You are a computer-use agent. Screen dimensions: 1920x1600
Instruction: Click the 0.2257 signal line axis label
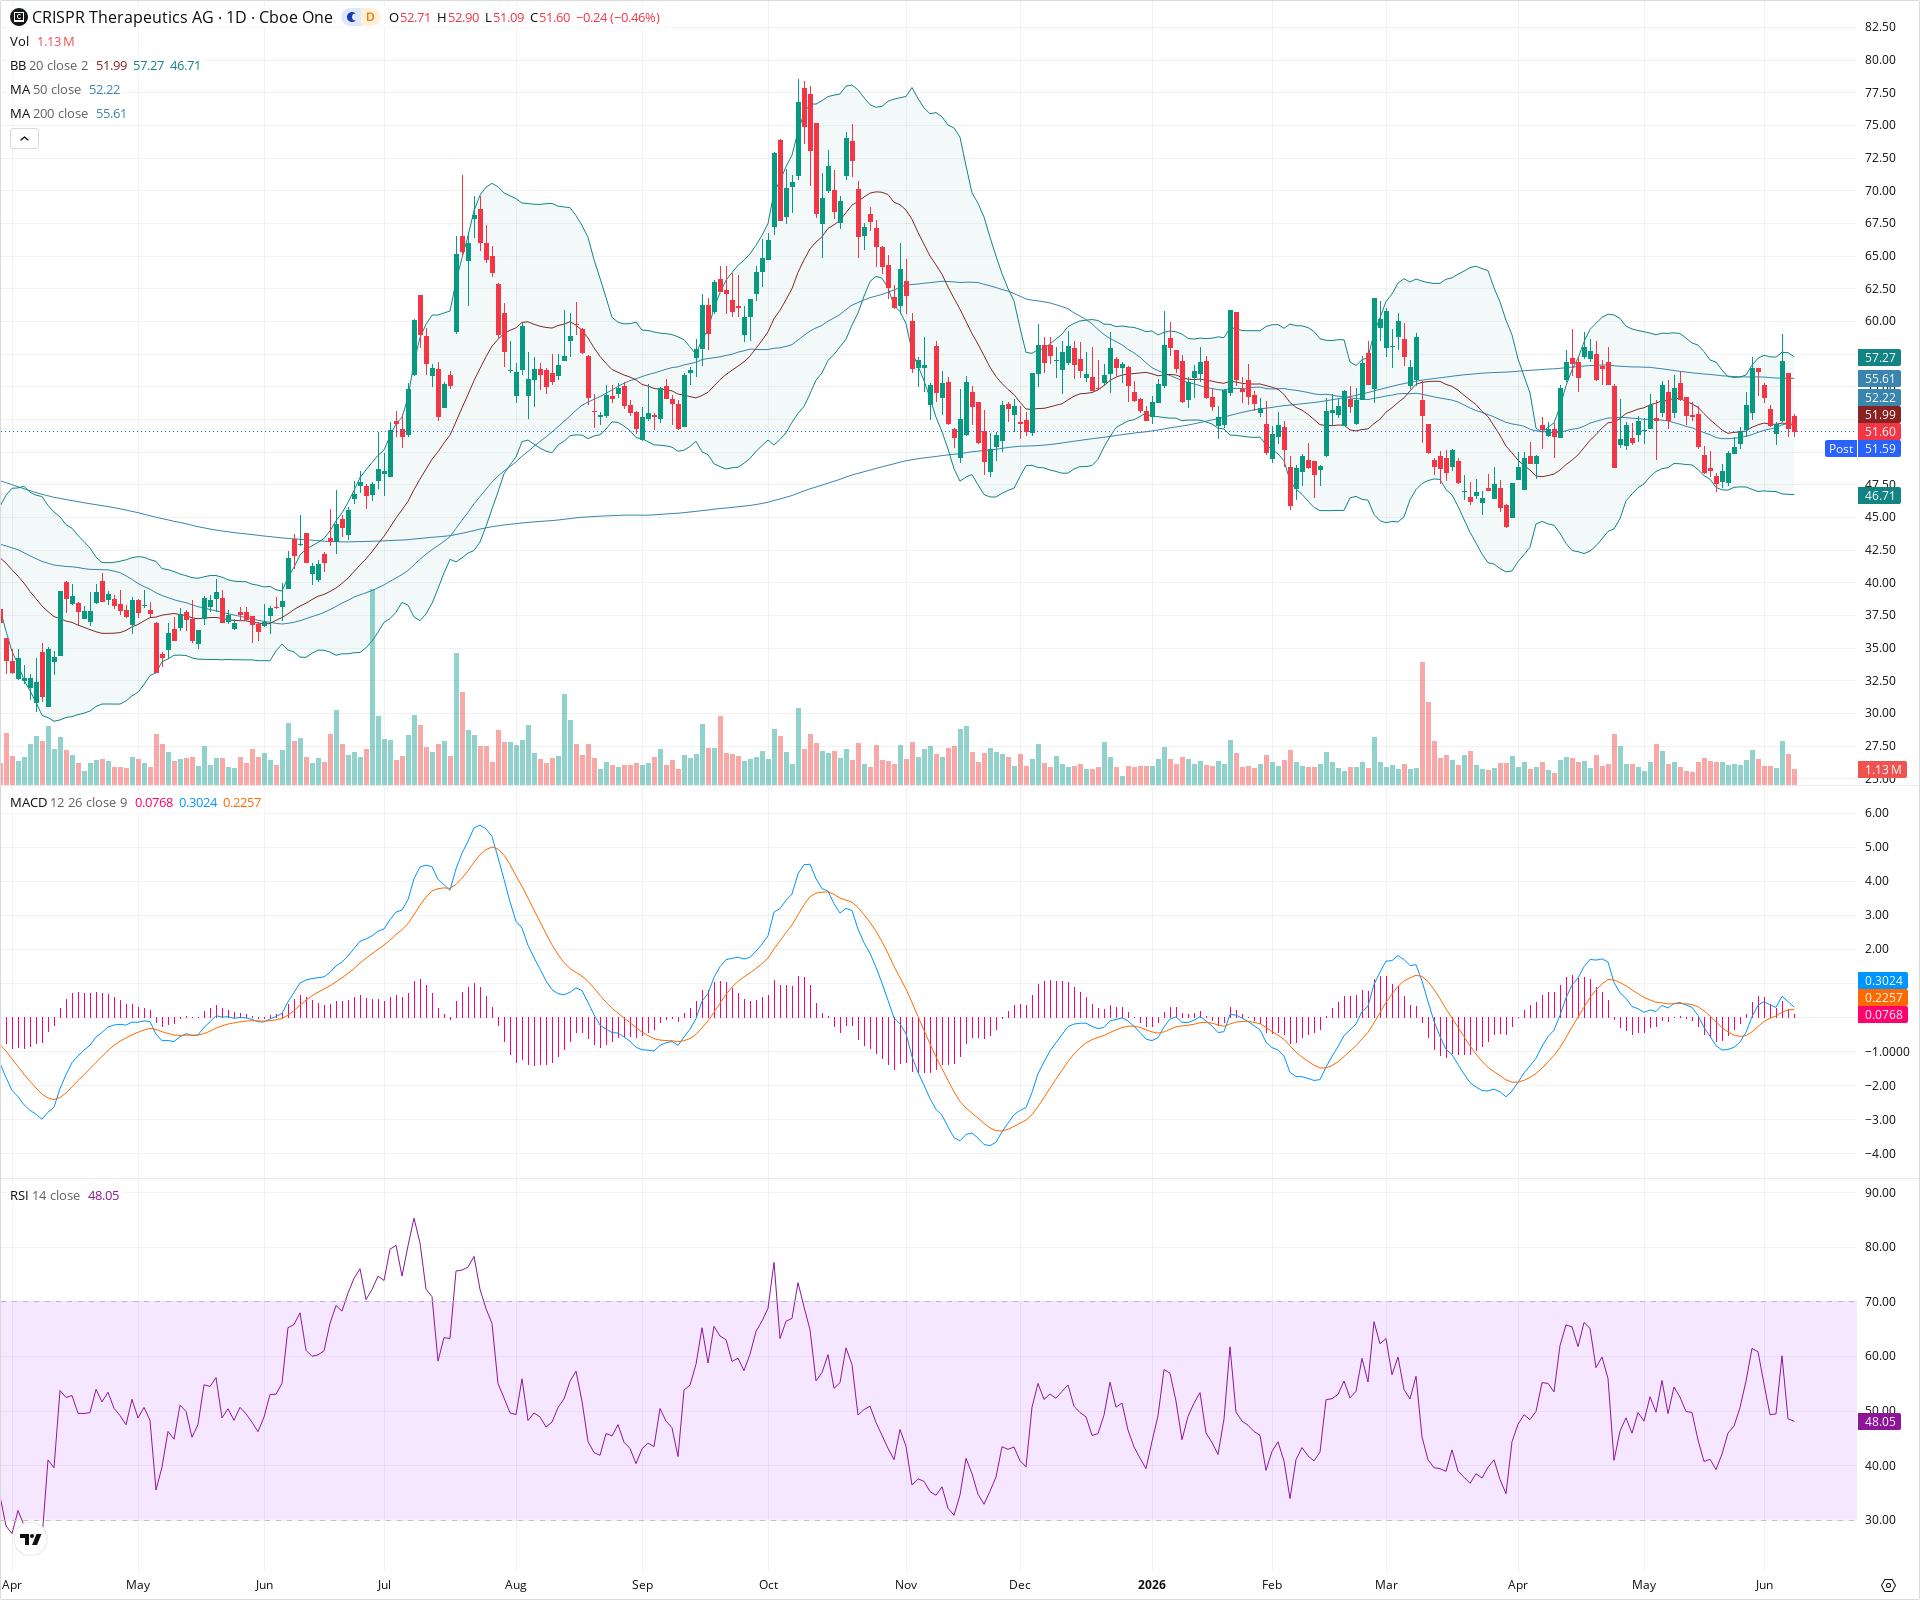click(x=1883, y=997)
